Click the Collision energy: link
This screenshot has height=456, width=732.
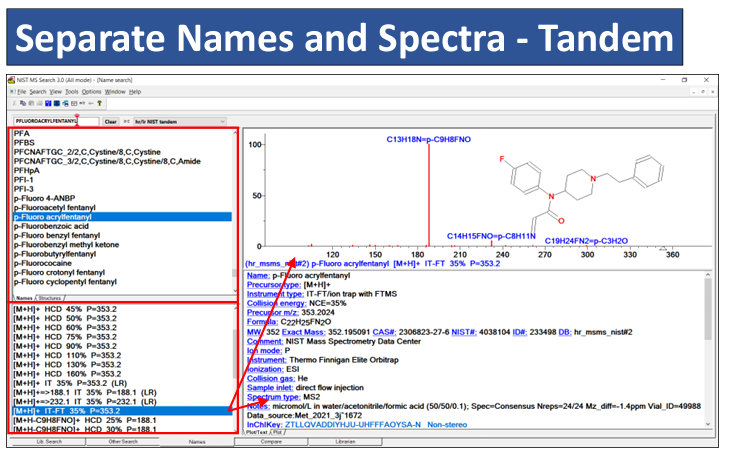pos(277,303)
